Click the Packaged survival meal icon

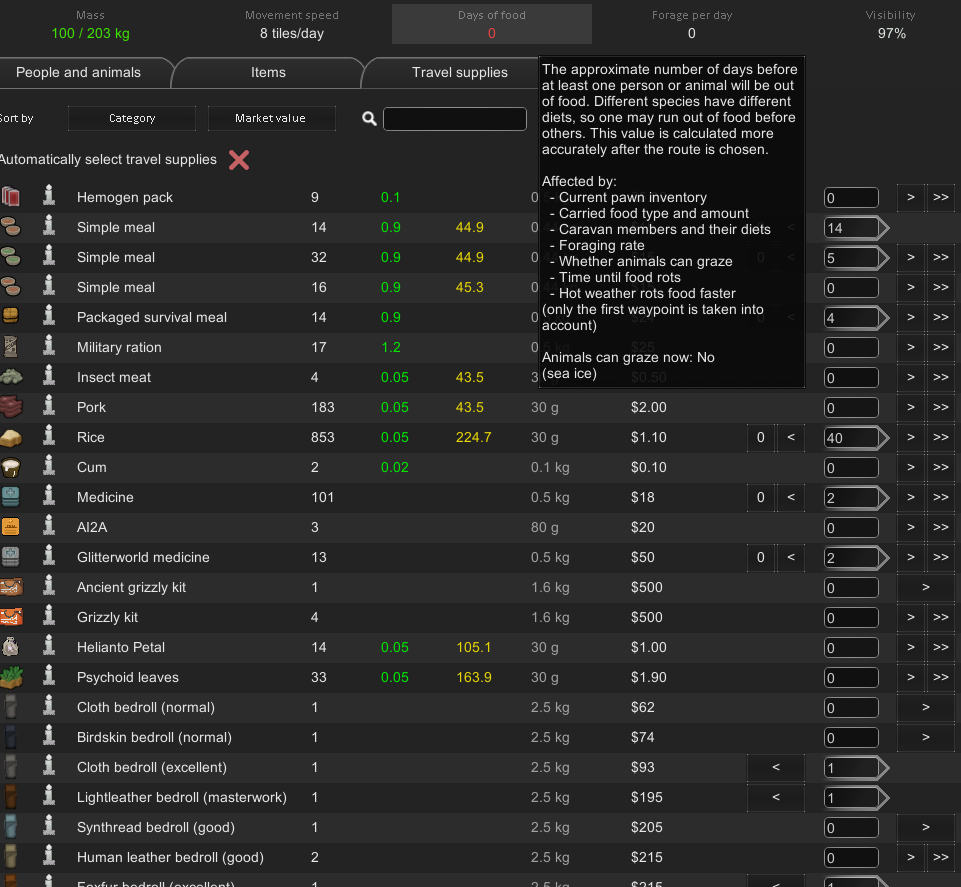click(x=11, y=317)
